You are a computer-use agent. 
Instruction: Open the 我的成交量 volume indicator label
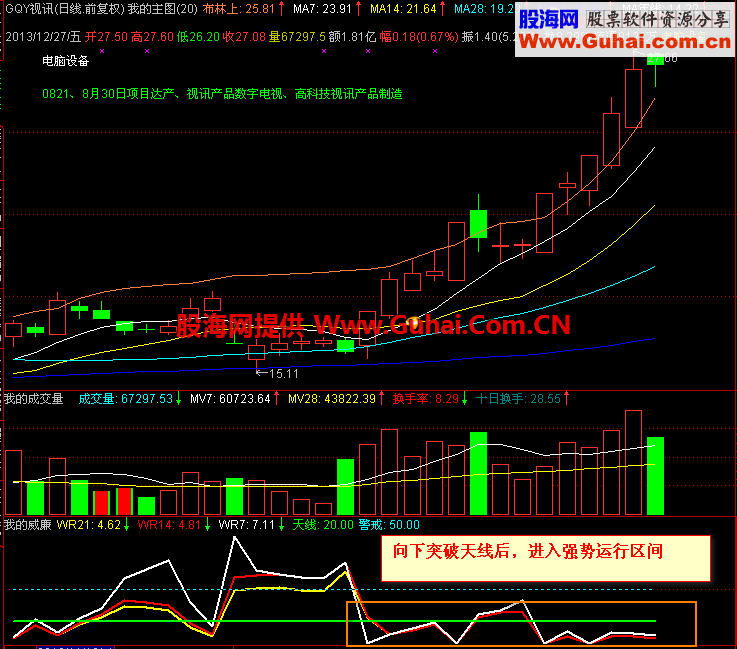coord(34,399)
